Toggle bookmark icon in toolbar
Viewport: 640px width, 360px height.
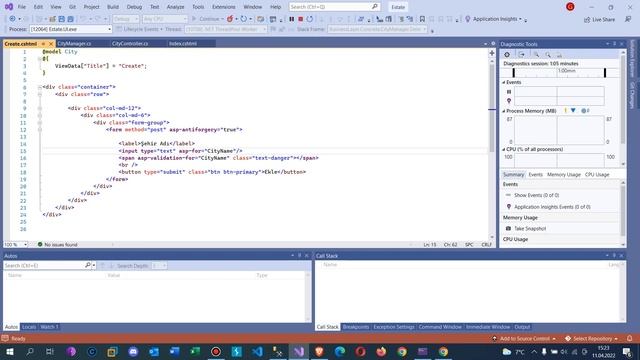coord(422,19)
